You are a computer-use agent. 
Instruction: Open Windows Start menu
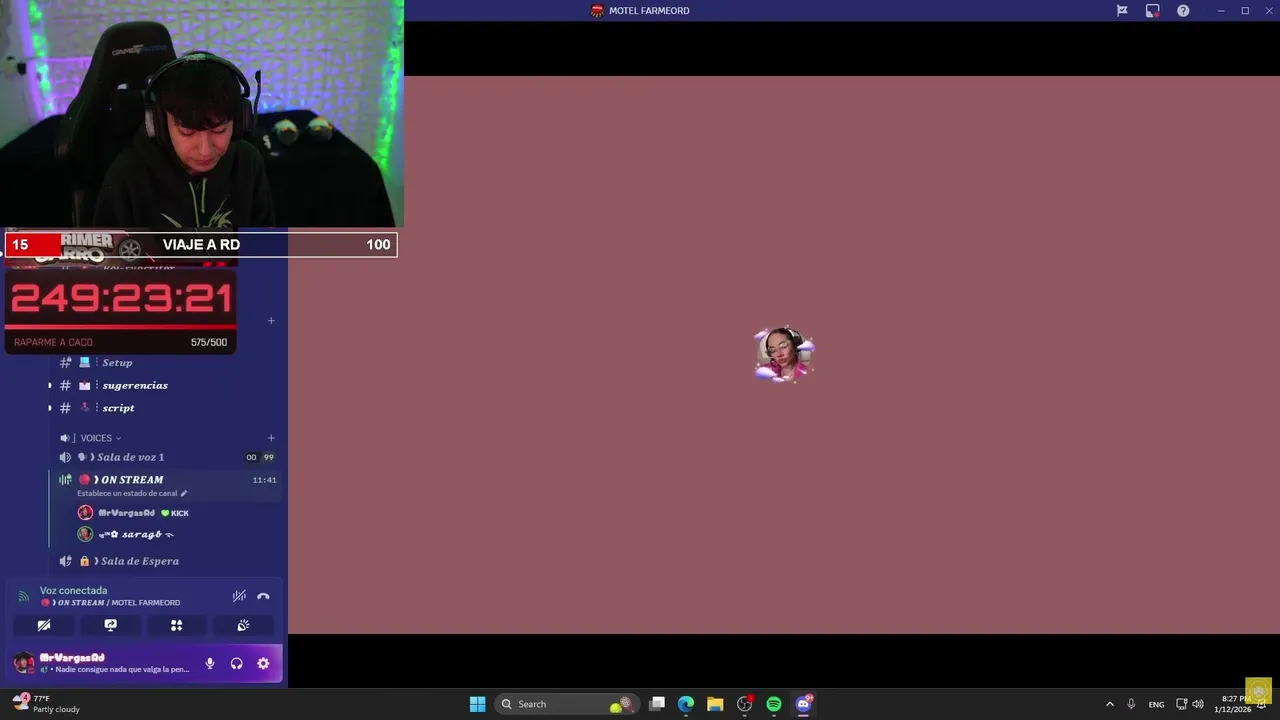[x=478, y=704]
